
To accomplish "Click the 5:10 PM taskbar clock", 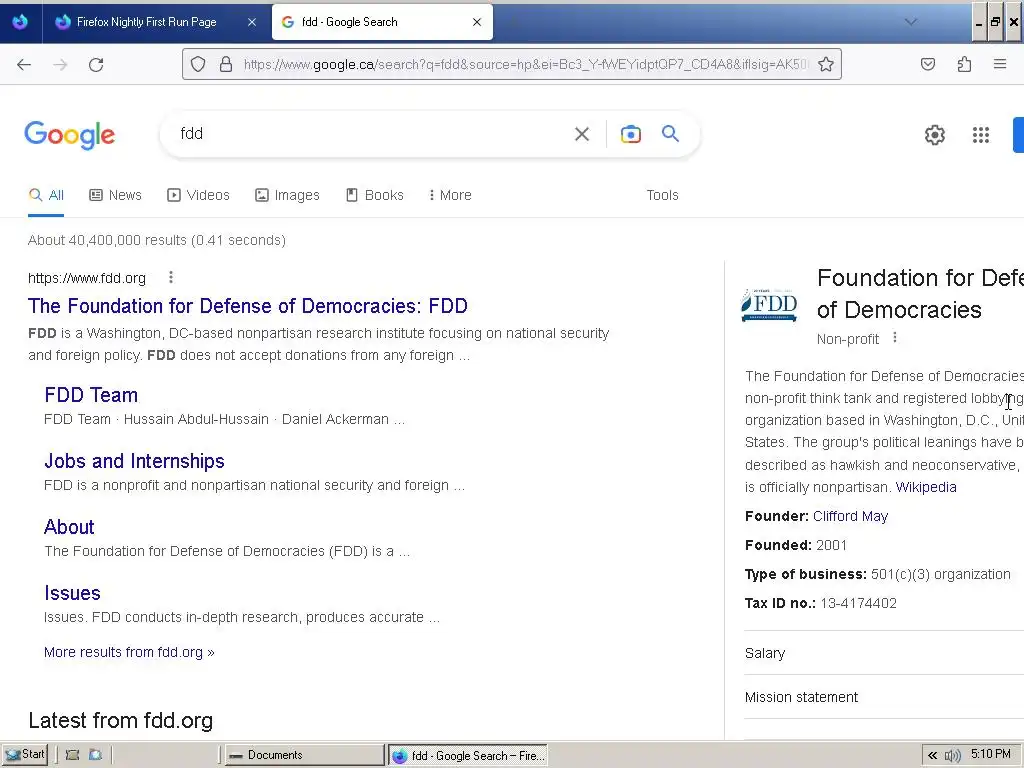I will [991, 754].
